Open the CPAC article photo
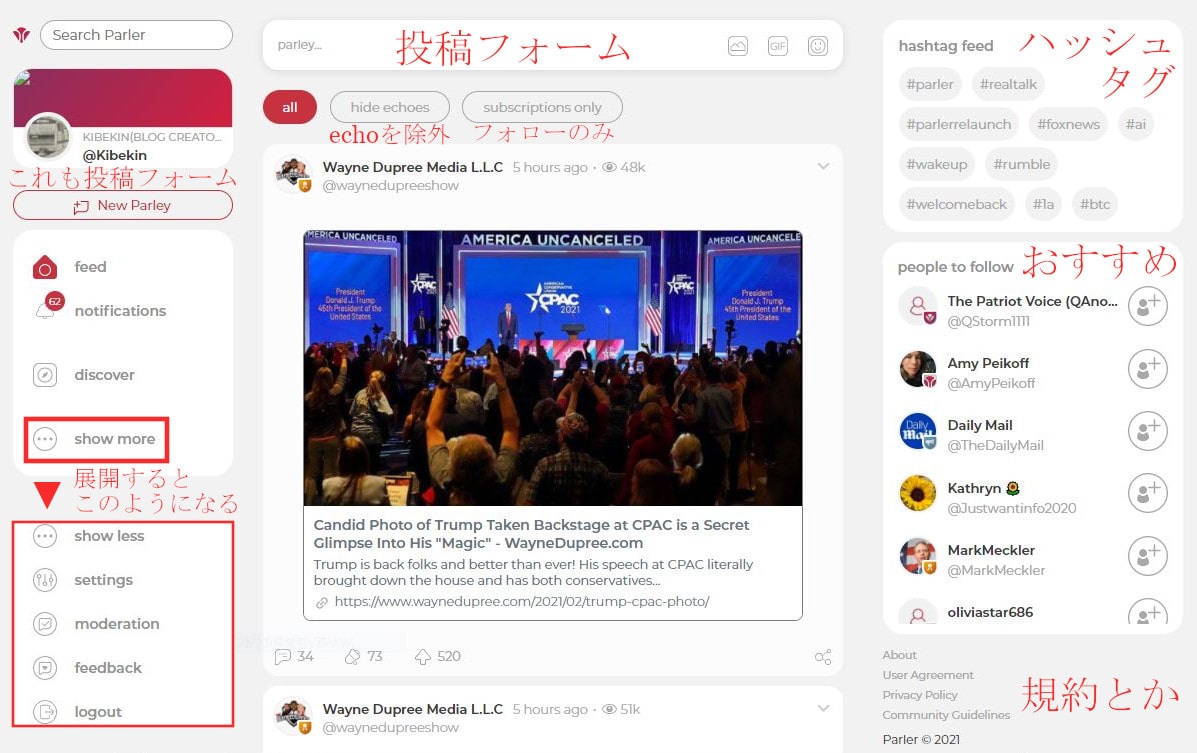The width and height of the screenshot is (1197, 753). [x=553, y=368]
